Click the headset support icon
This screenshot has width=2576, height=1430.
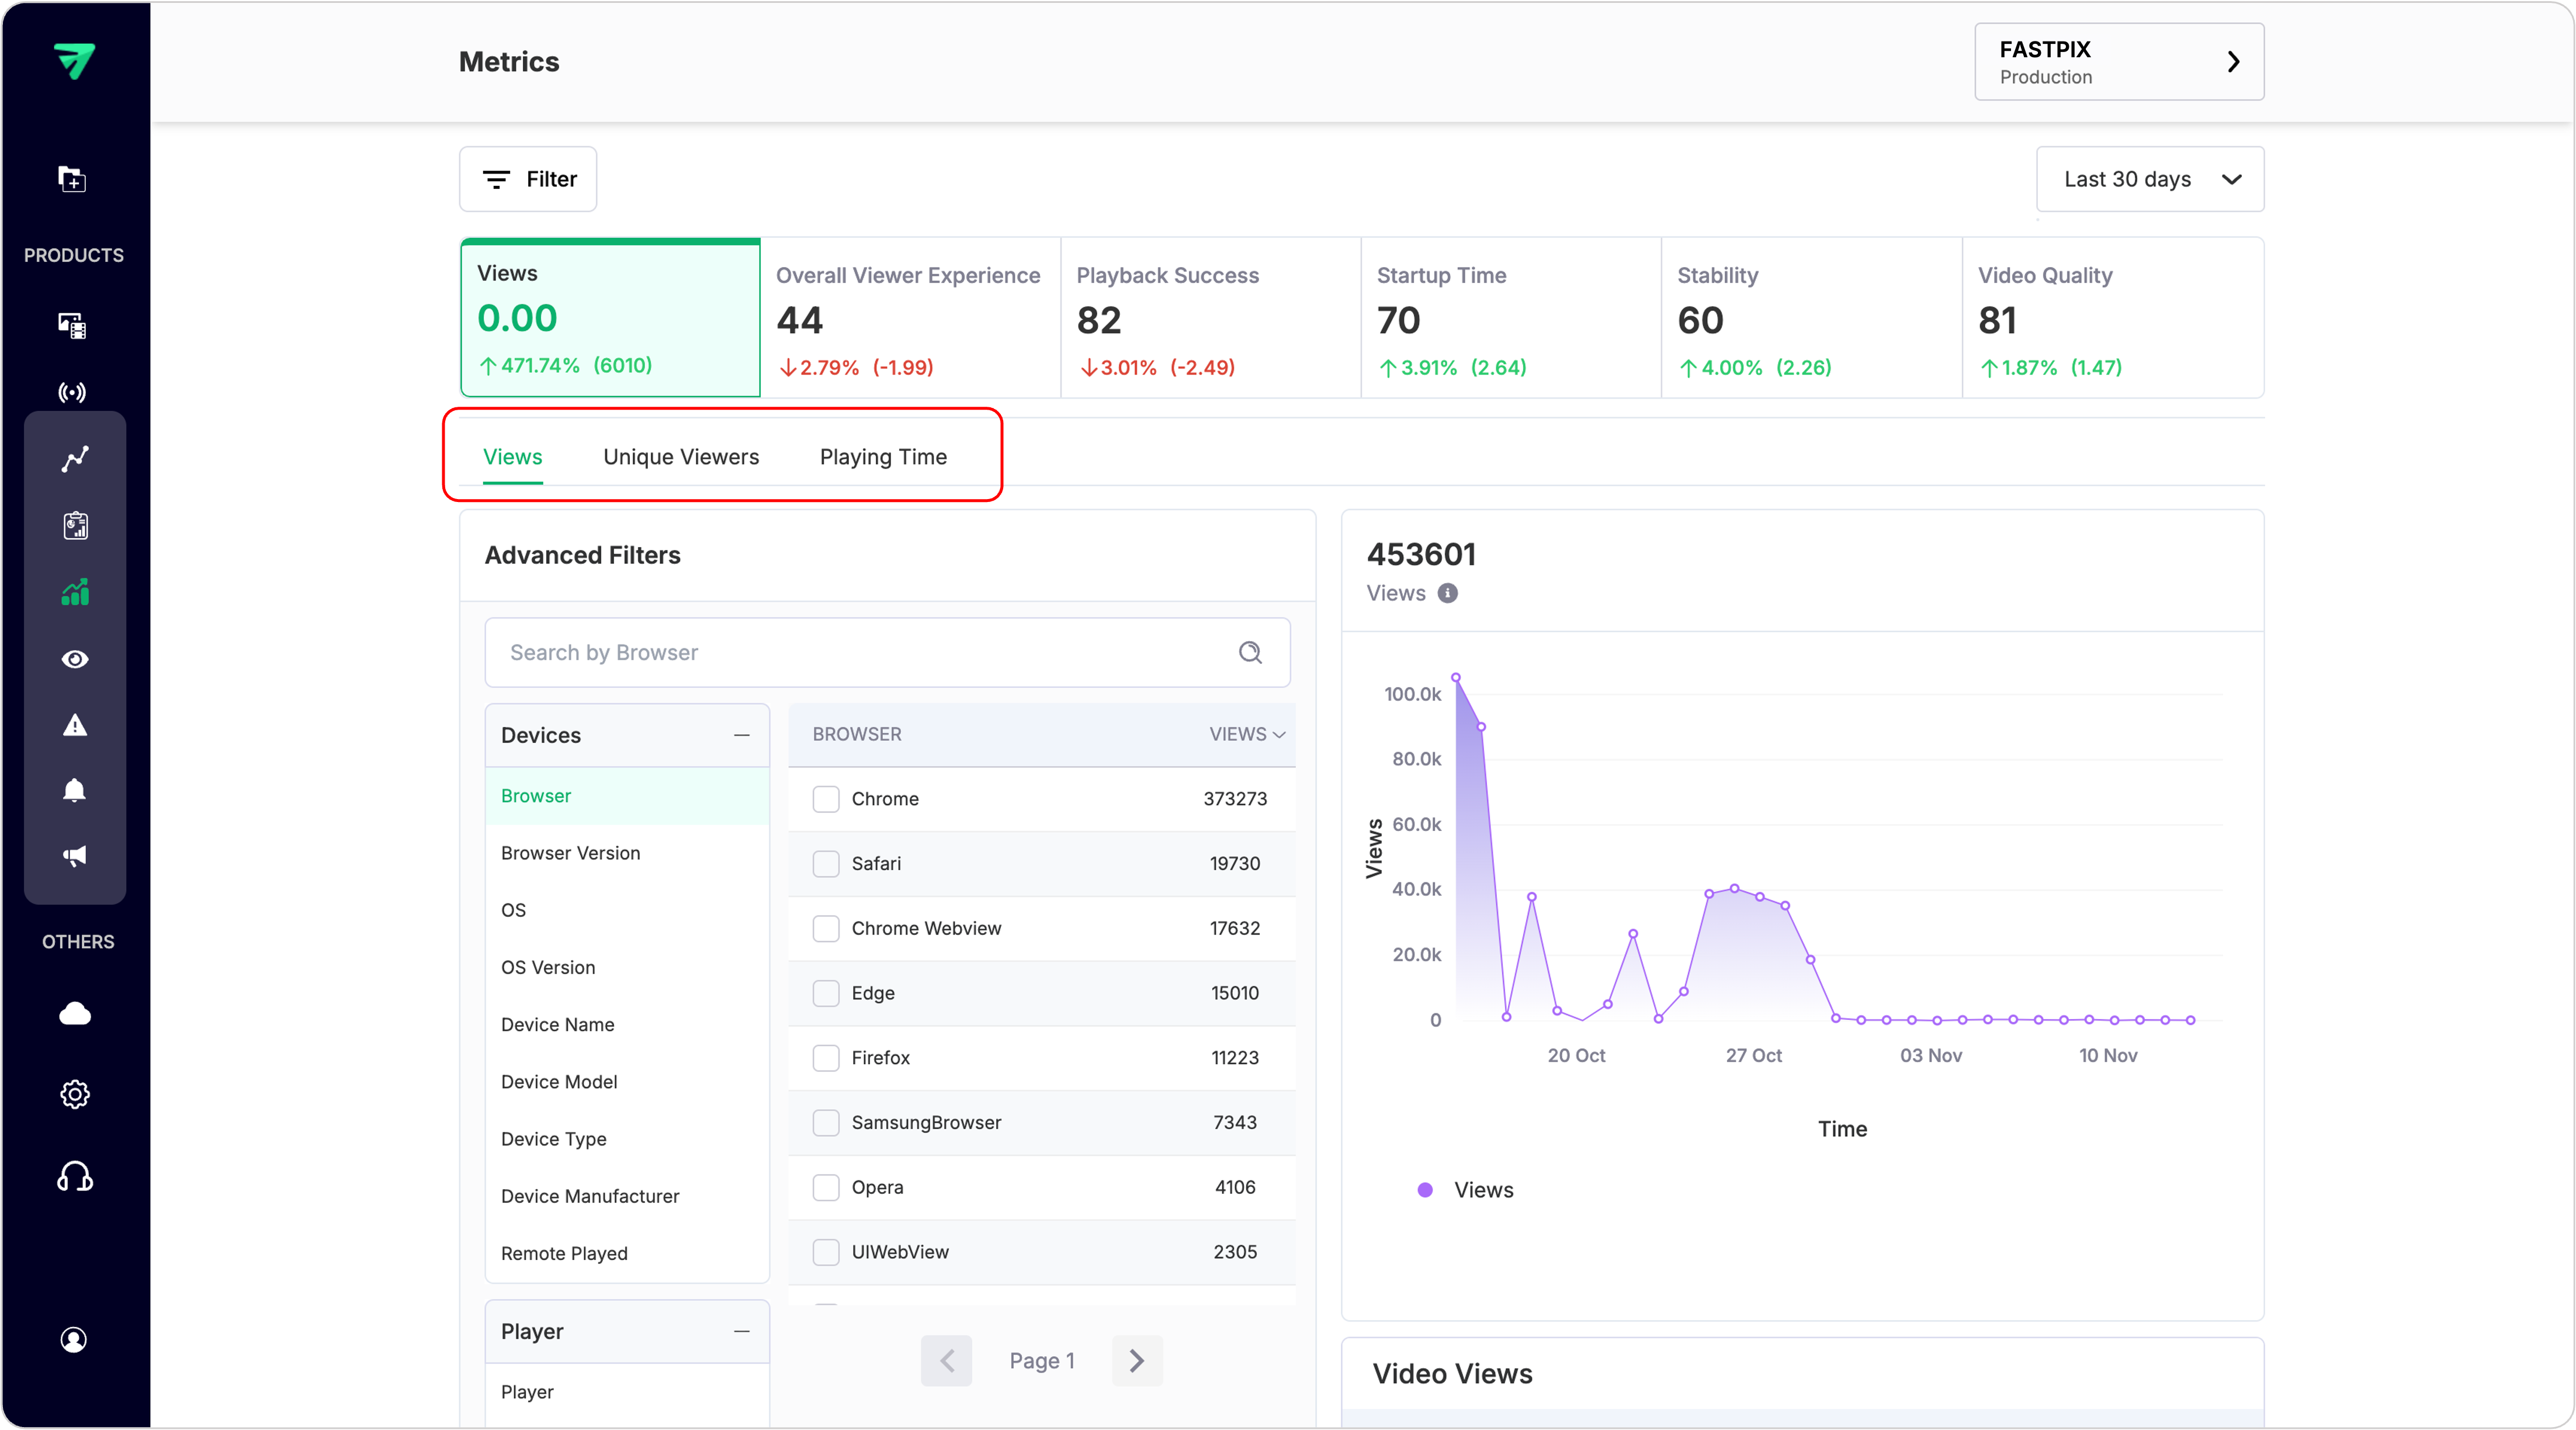tap(74, 1177)
